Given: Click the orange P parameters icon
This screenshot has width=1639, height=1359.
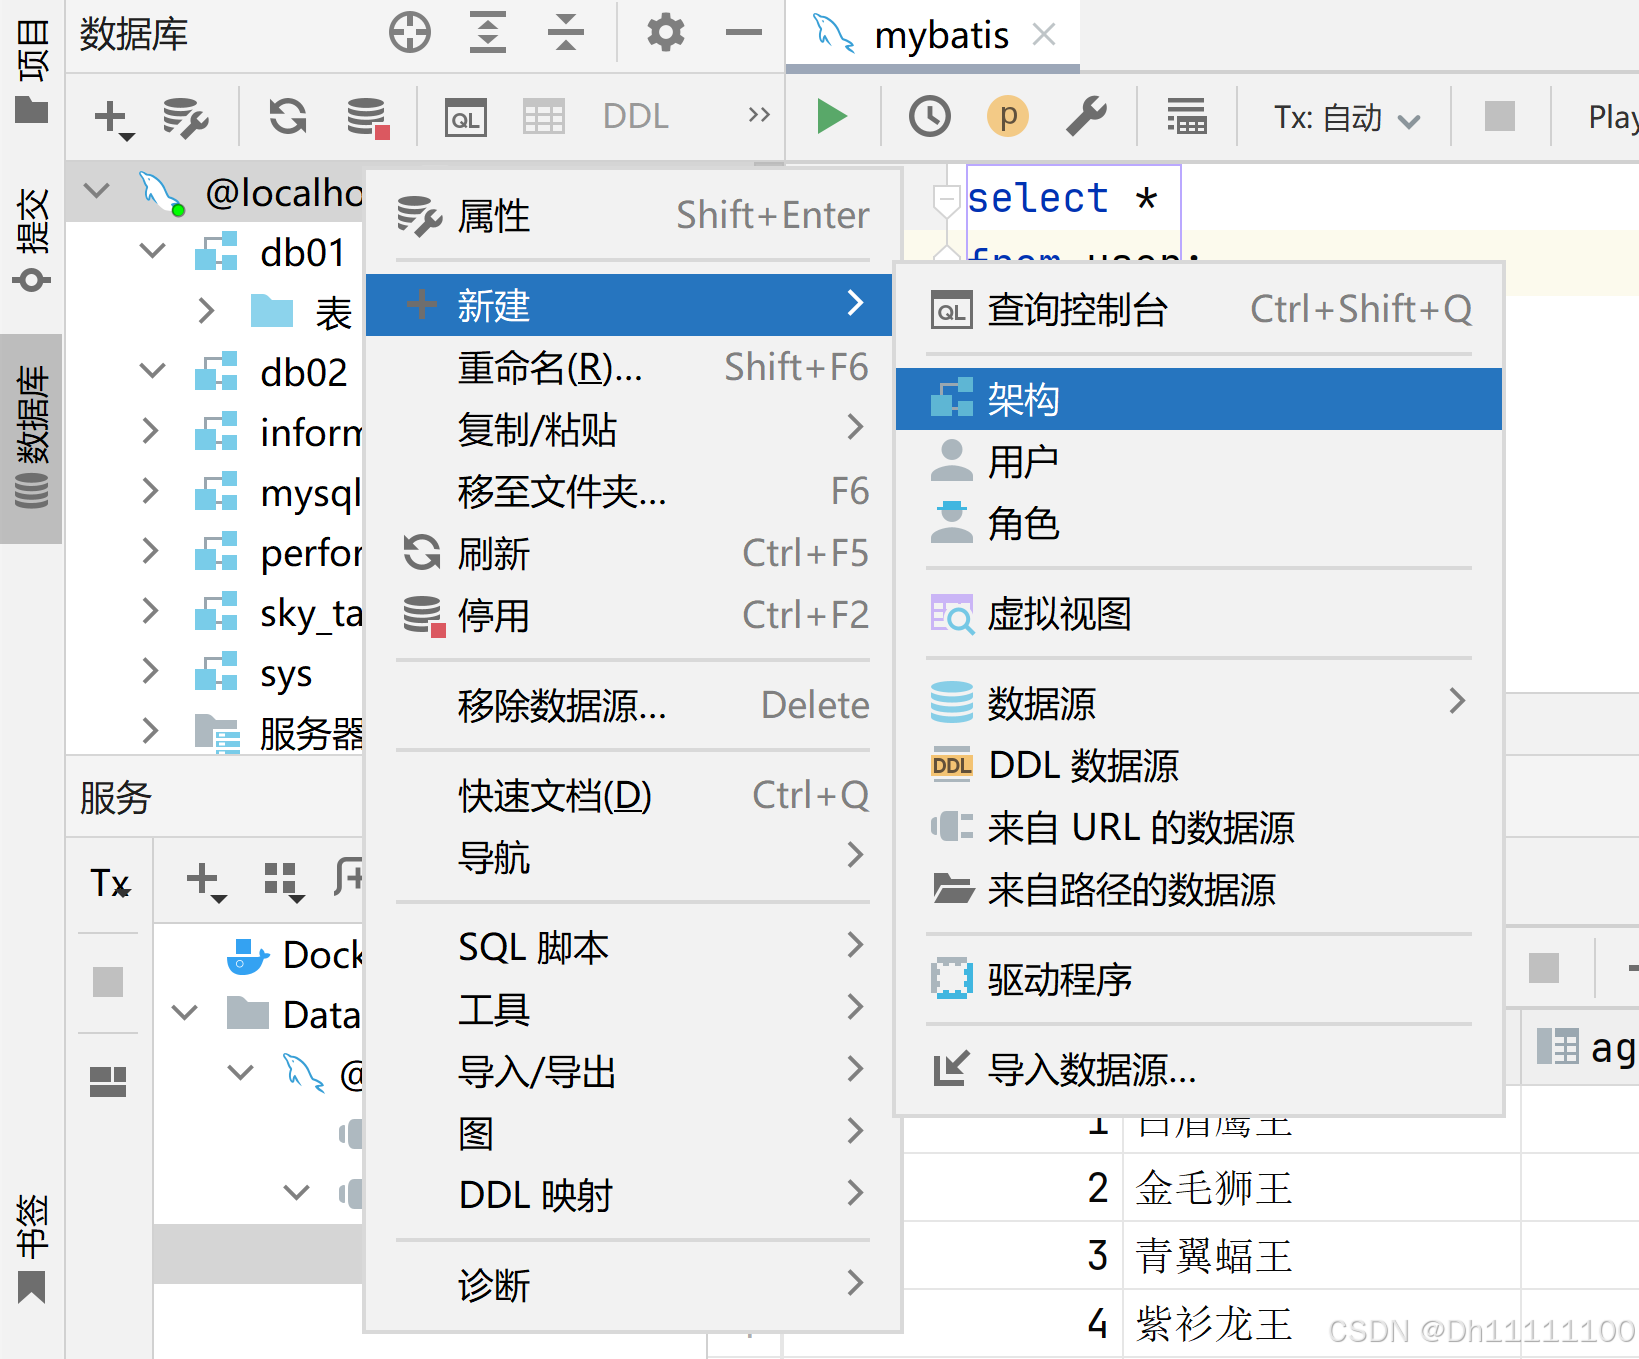Looking at the screenshot, I should tap(1008, 117).
